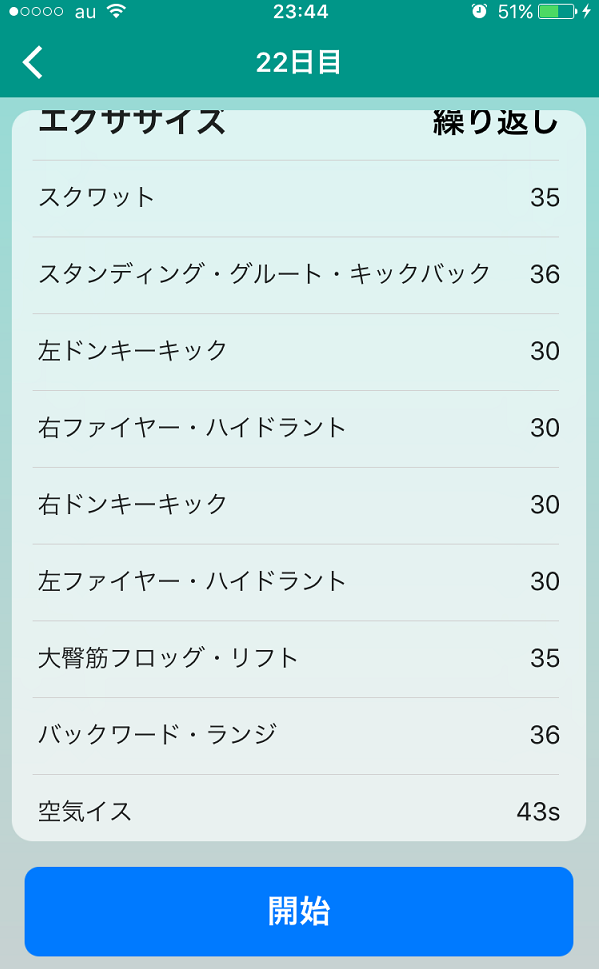
Task: Tap the alarm clock status icon
Action: point(479,11)
